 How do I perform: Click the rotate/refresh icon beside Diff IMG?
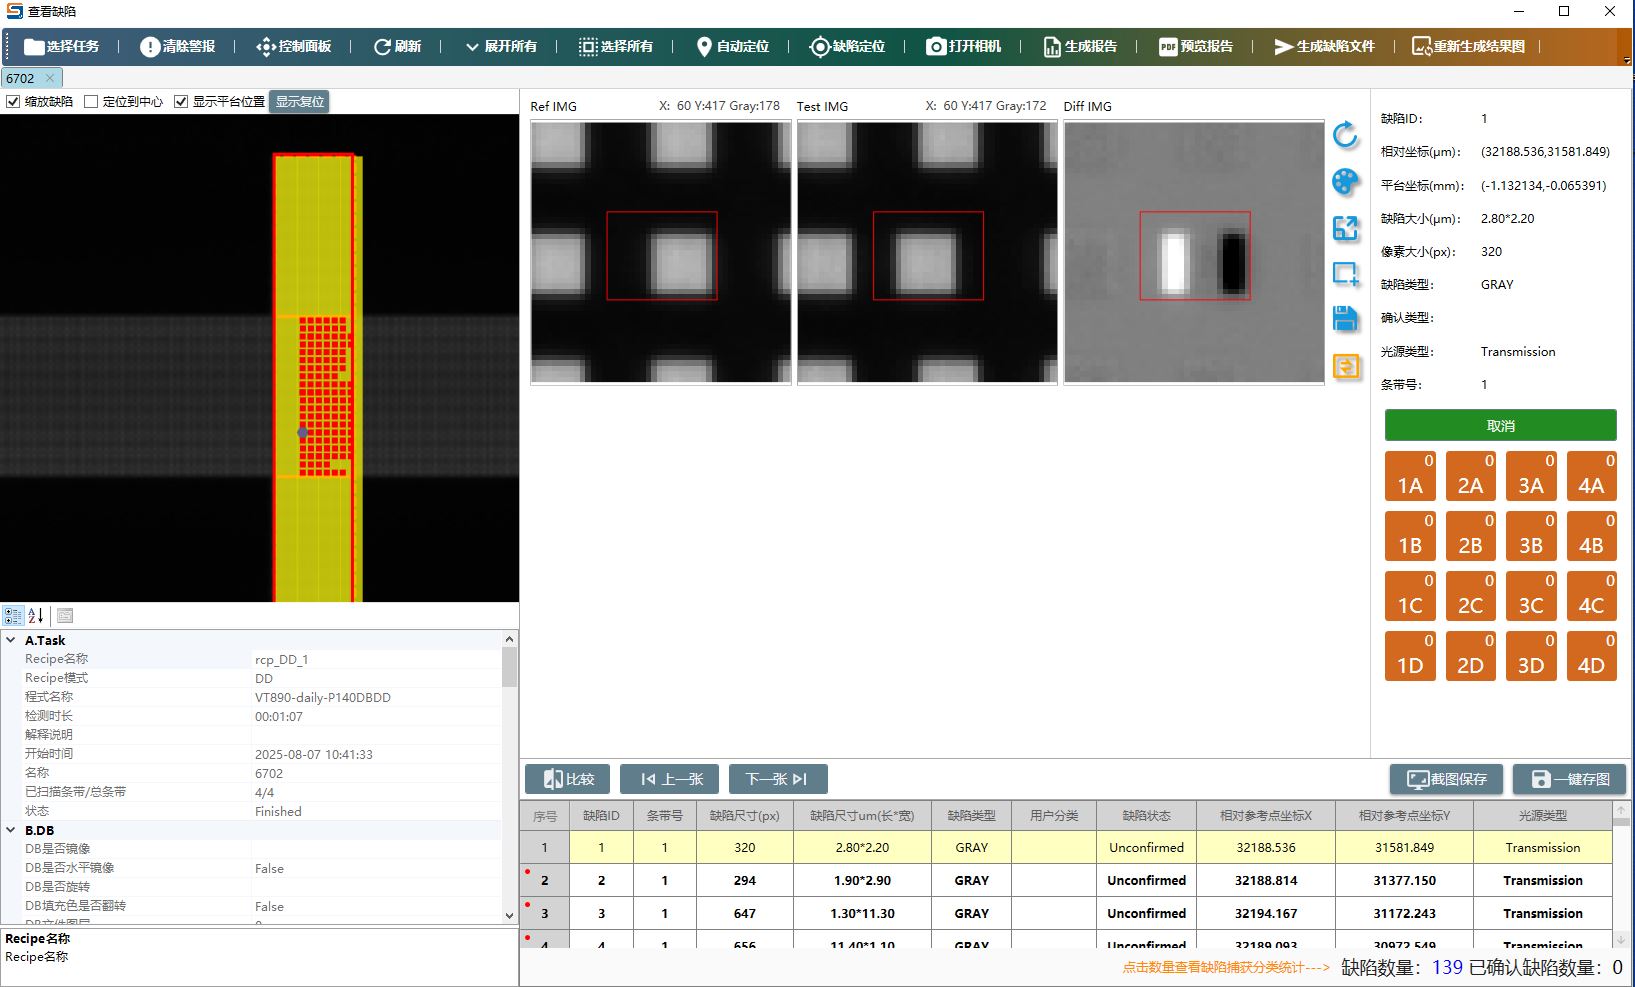click(x=1345, y=135)
